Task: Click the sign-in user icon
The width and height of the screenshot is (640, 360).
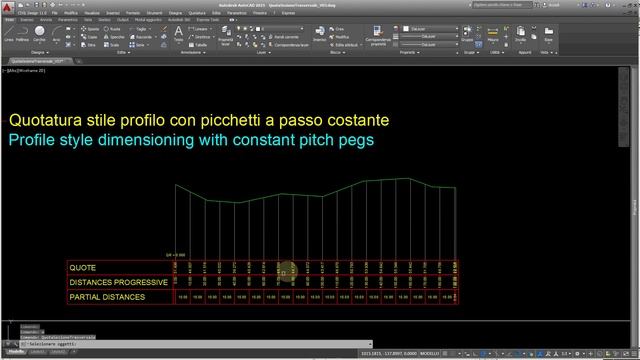Action: [x=545, y=5]
